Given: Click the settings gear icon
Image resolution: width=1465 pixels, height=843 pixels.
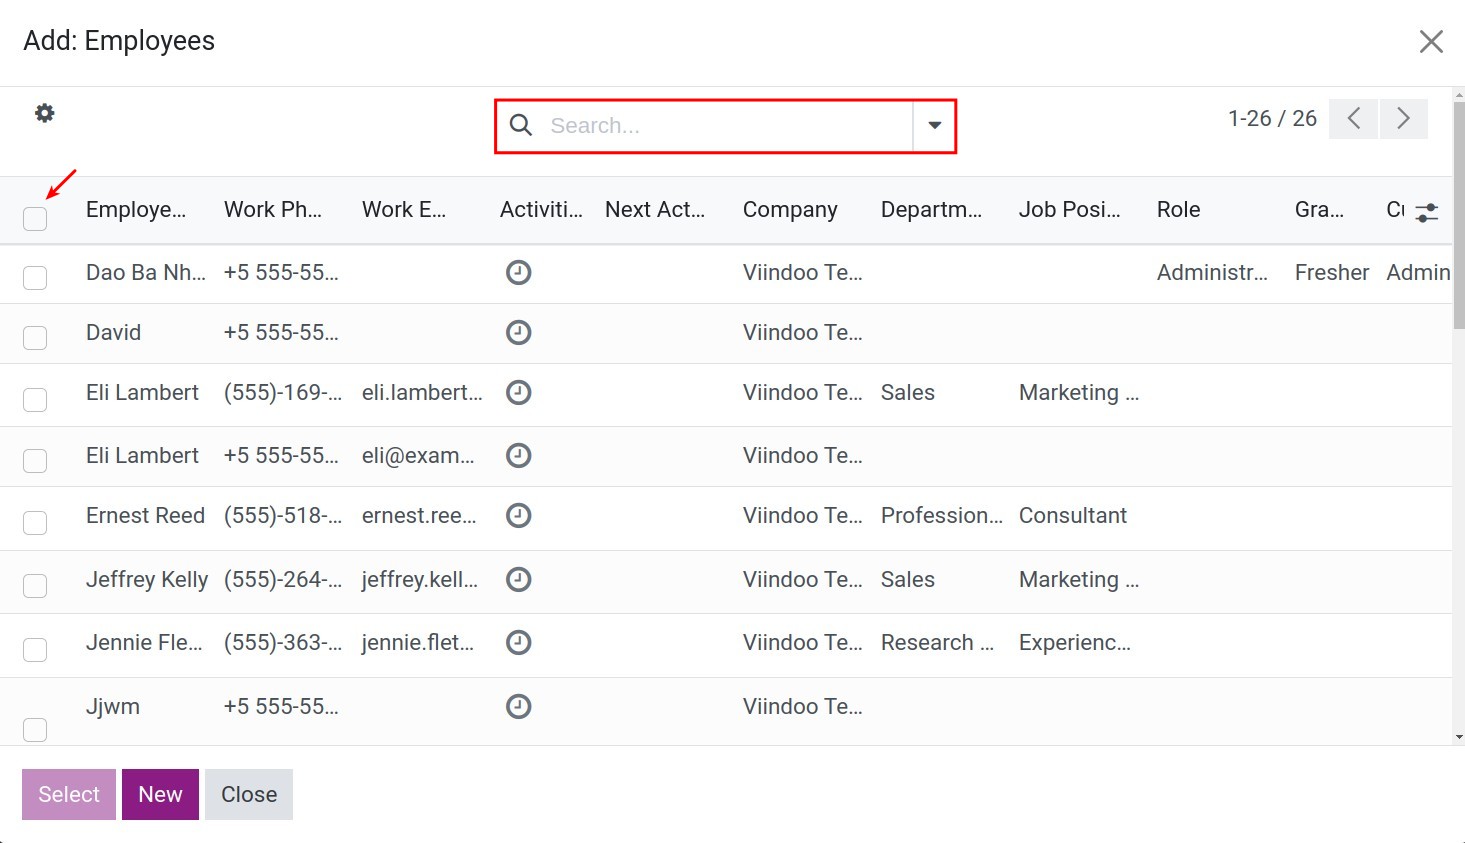Looking at the screenshot, I should pyautogui.click(x=44, y=113).
